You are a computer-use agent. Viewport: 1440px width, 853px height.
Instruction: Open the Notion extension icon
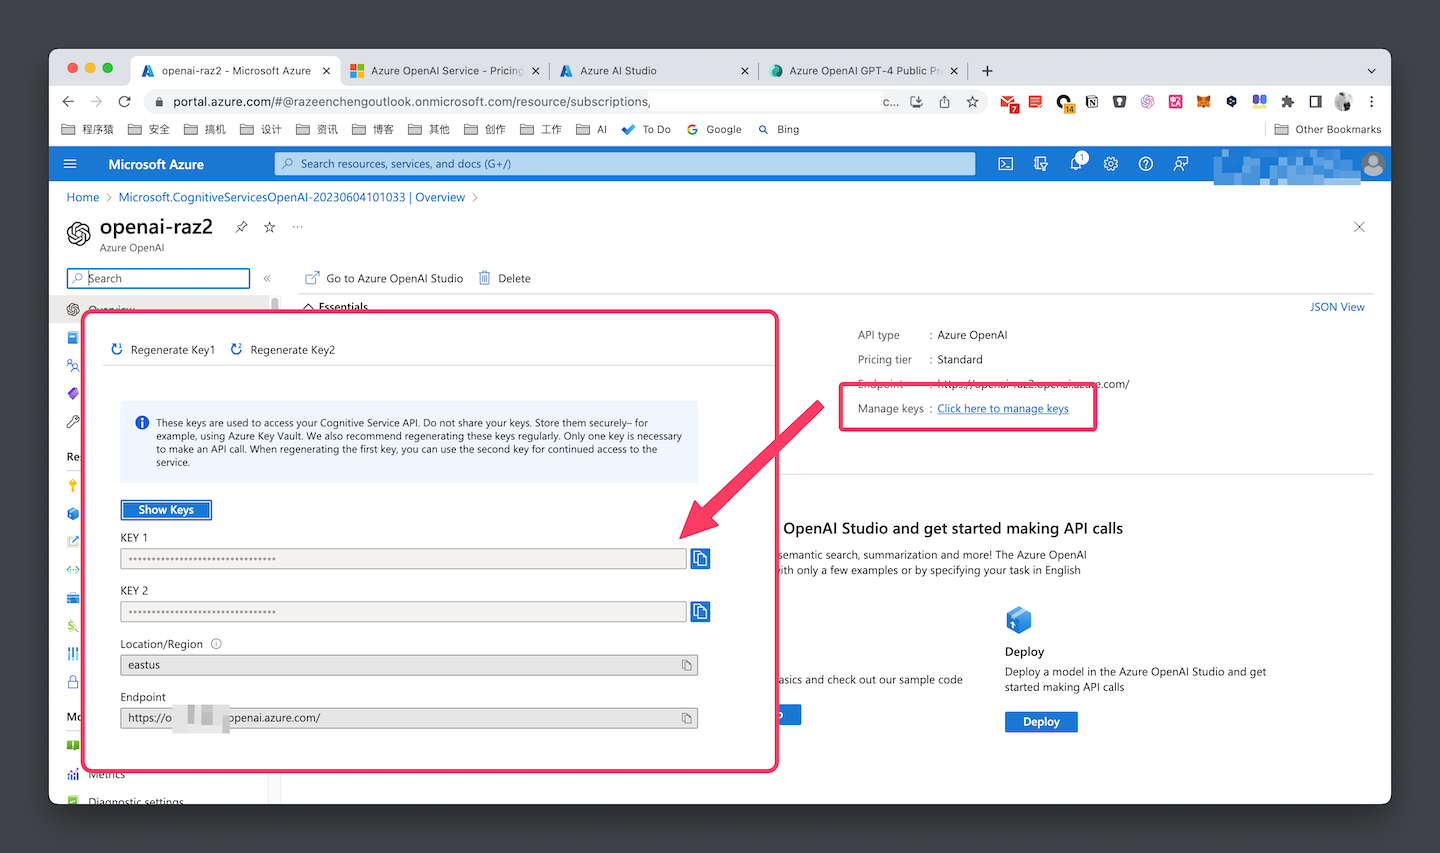[1092, 101]
